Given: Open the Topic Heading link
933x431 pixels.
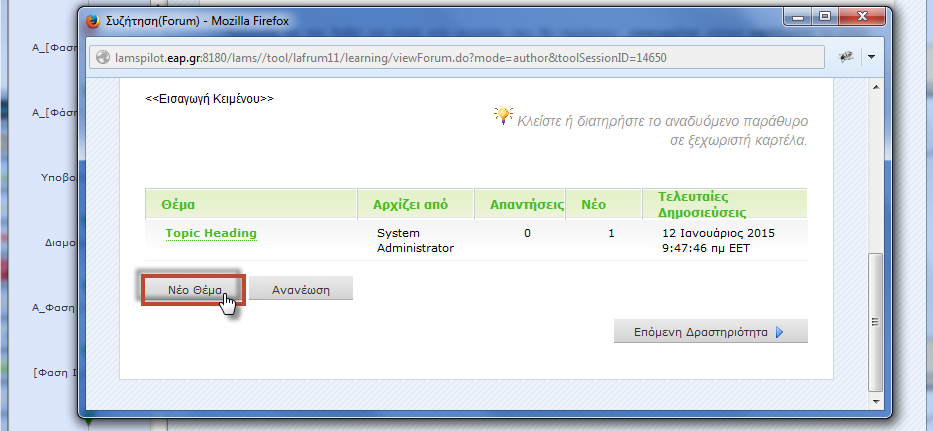Looking at the screenshot, I should (x=211, y=233).
